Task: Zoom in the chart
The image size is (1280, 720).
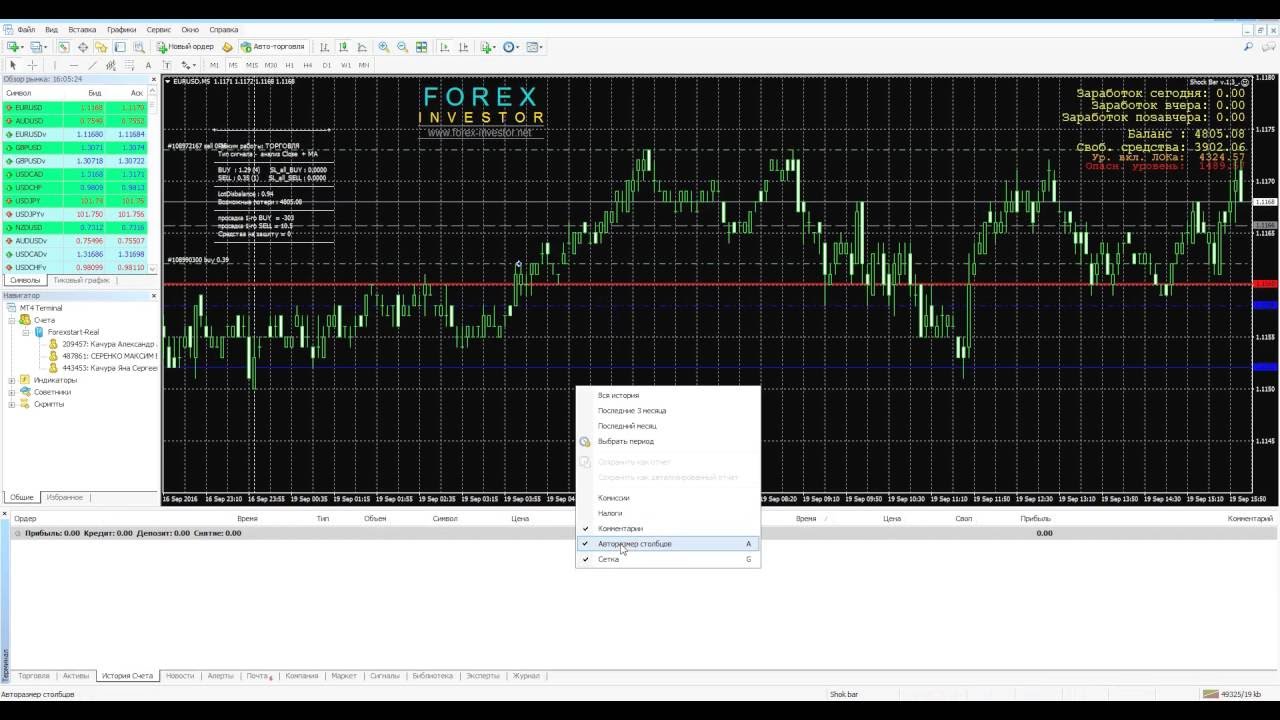Action: [x=384, y=47]
